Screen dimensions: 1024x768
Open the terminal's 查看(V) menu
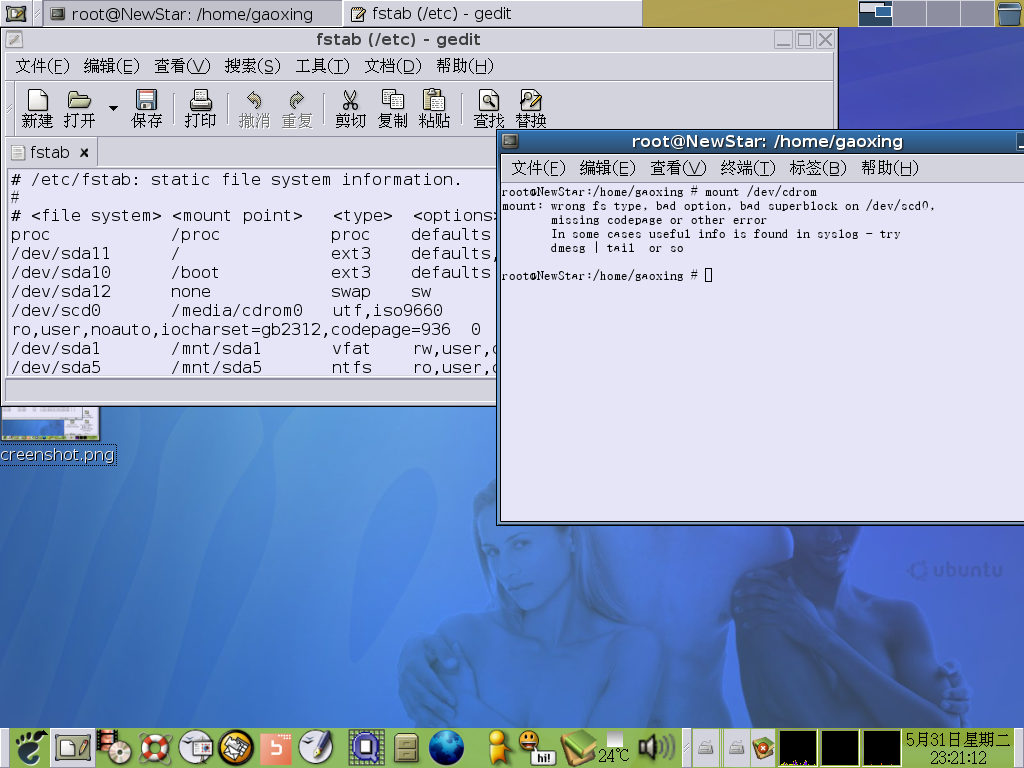678,168
